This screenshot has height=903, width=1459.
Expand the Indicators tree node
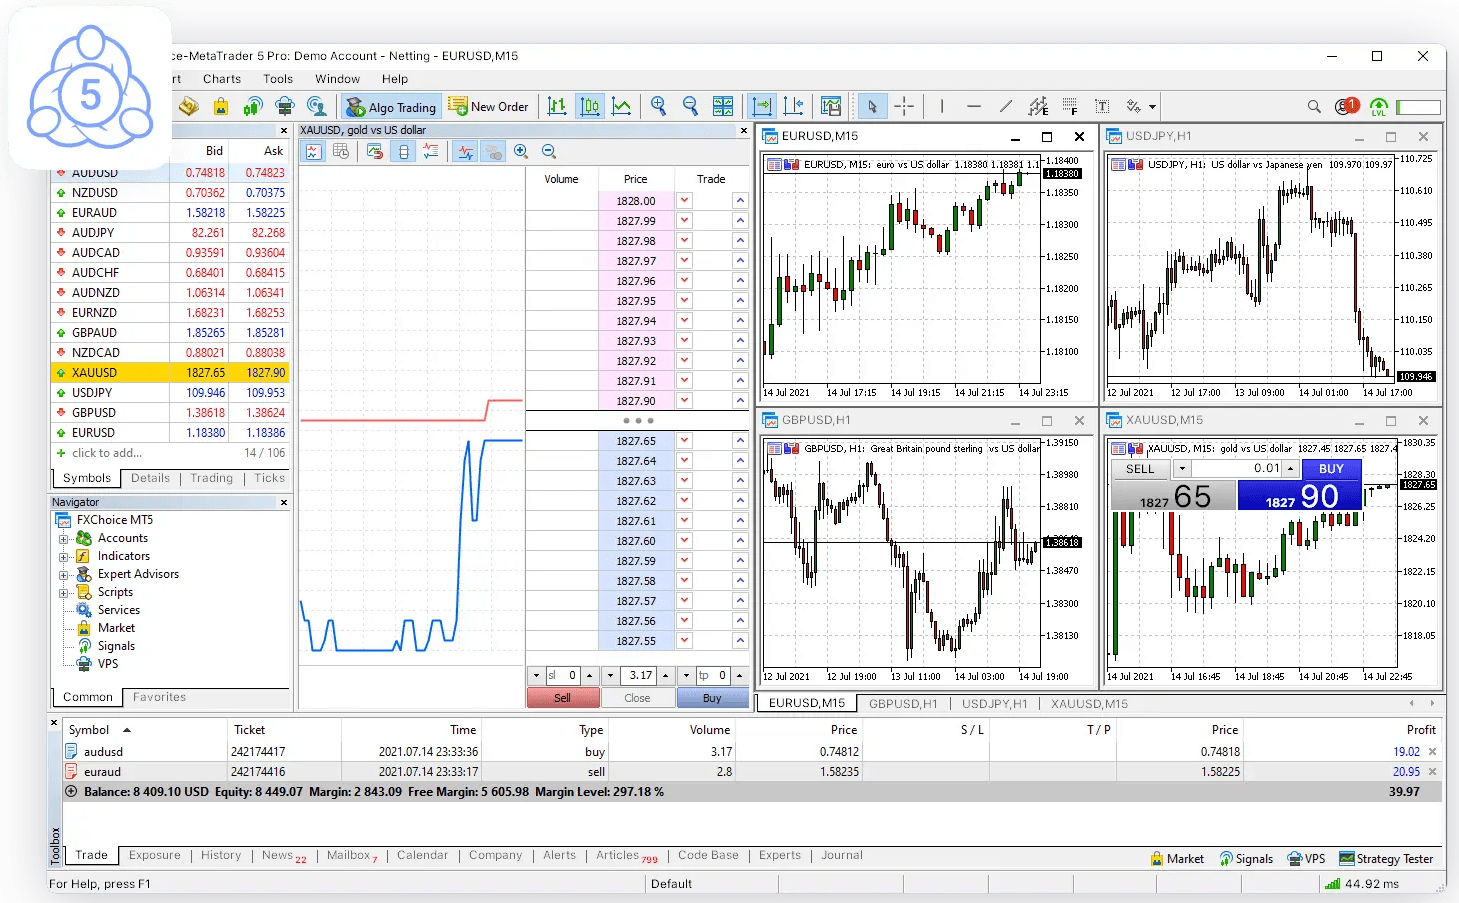64,557
